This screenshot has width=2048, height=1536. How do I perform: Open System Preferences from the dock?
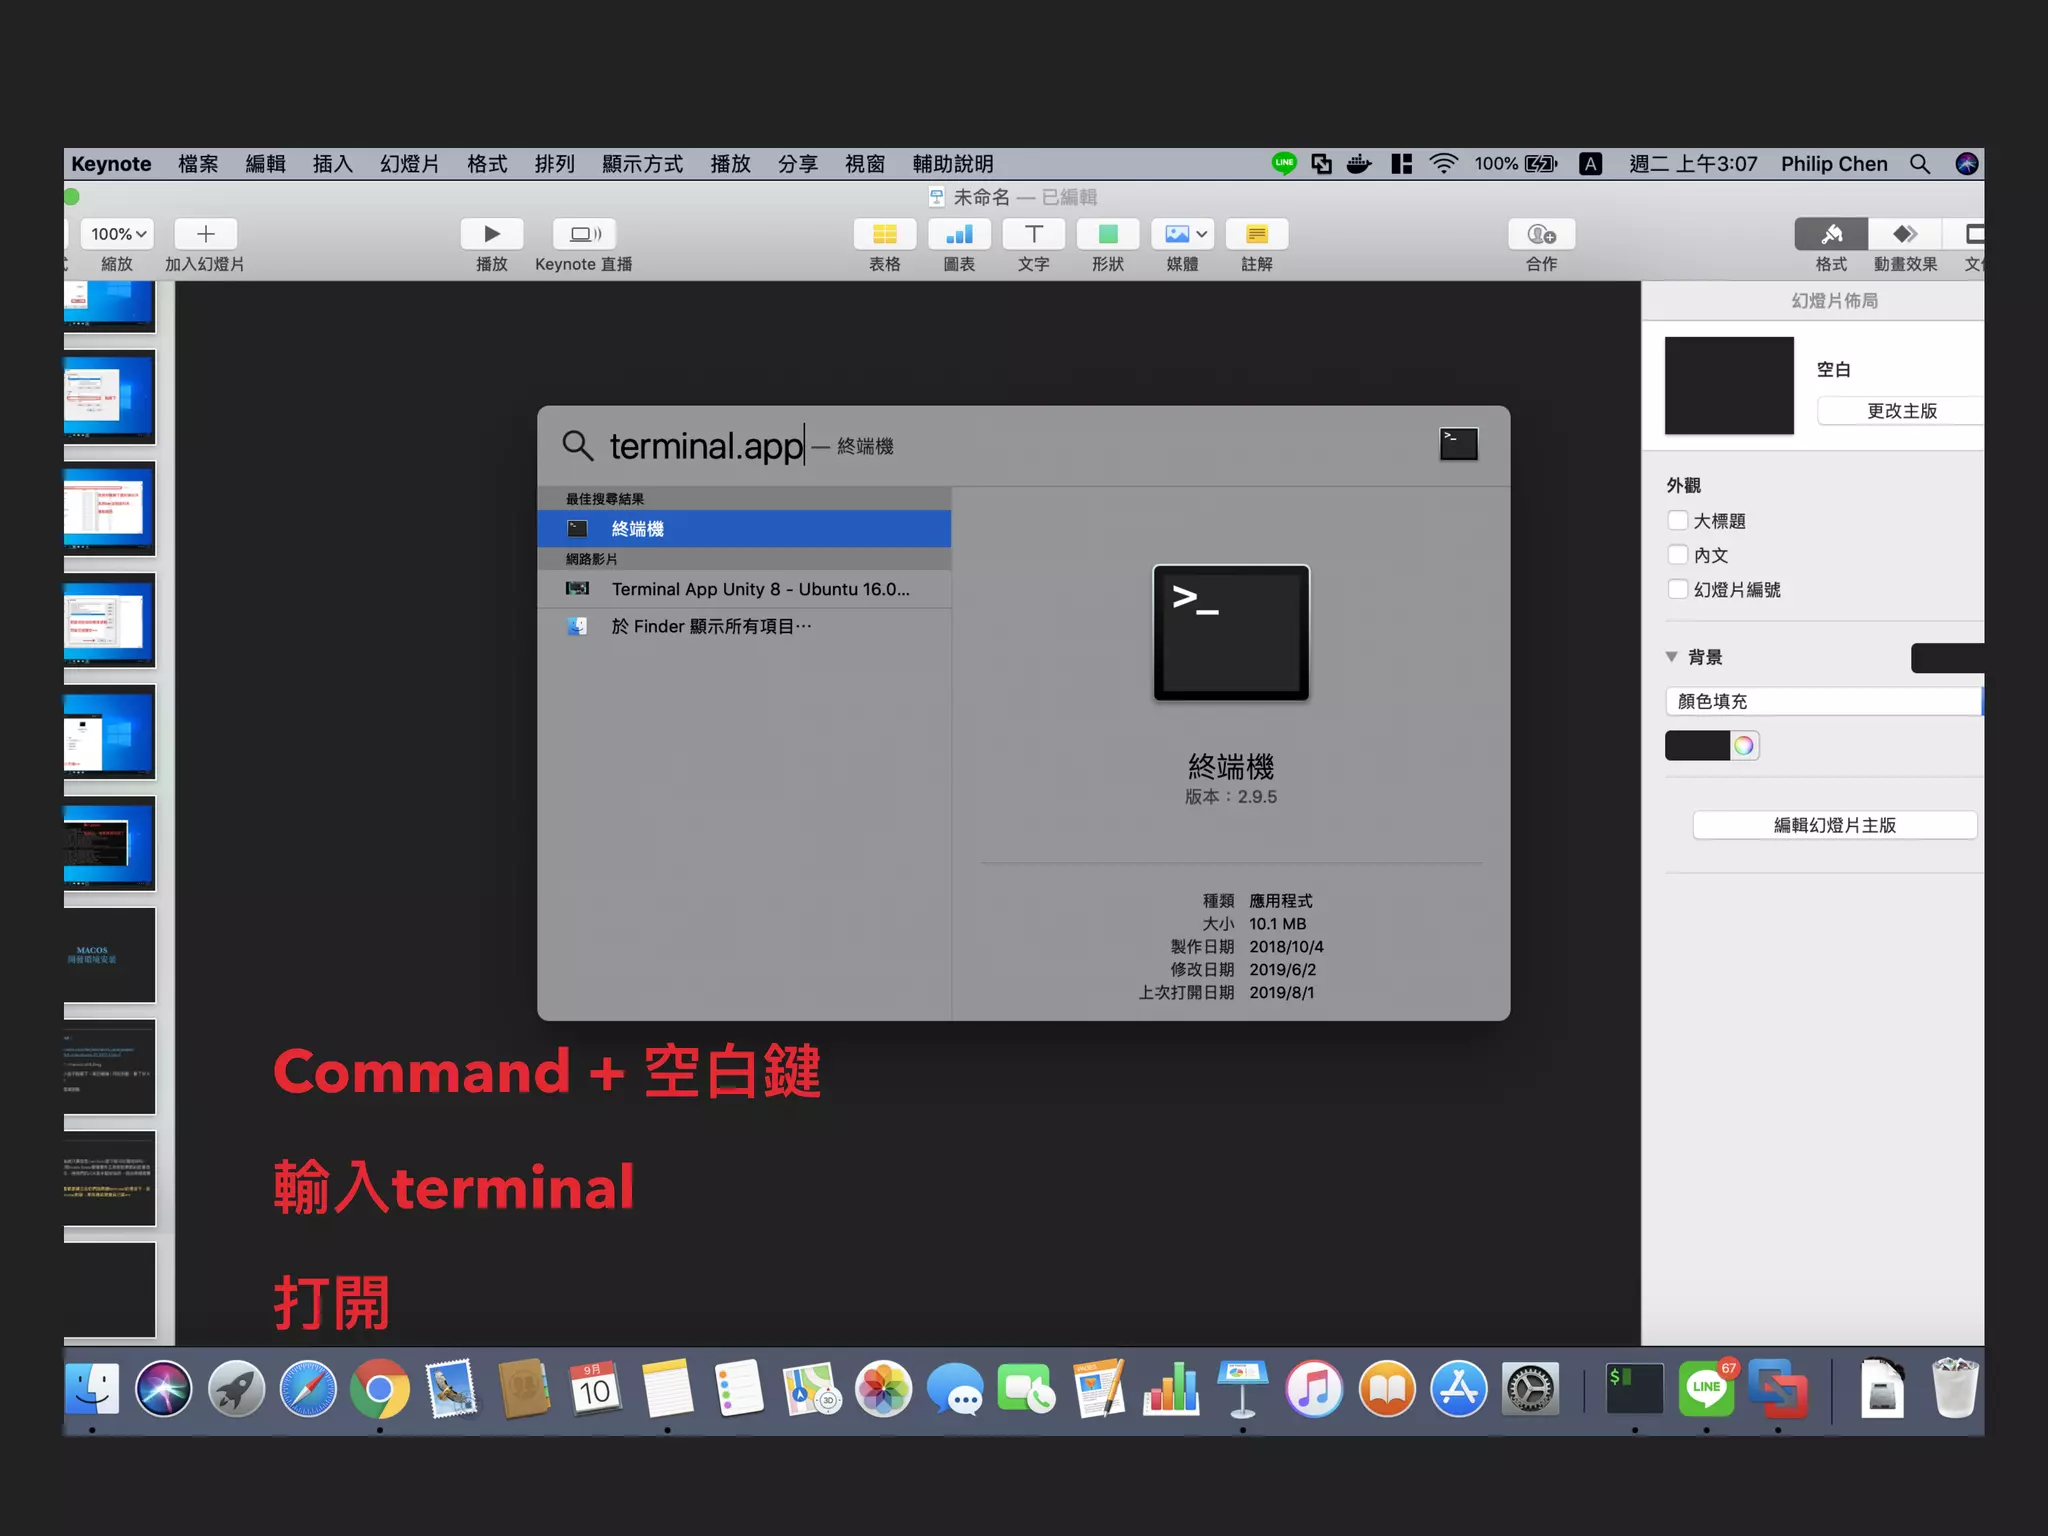[x=1530, y=1389]
